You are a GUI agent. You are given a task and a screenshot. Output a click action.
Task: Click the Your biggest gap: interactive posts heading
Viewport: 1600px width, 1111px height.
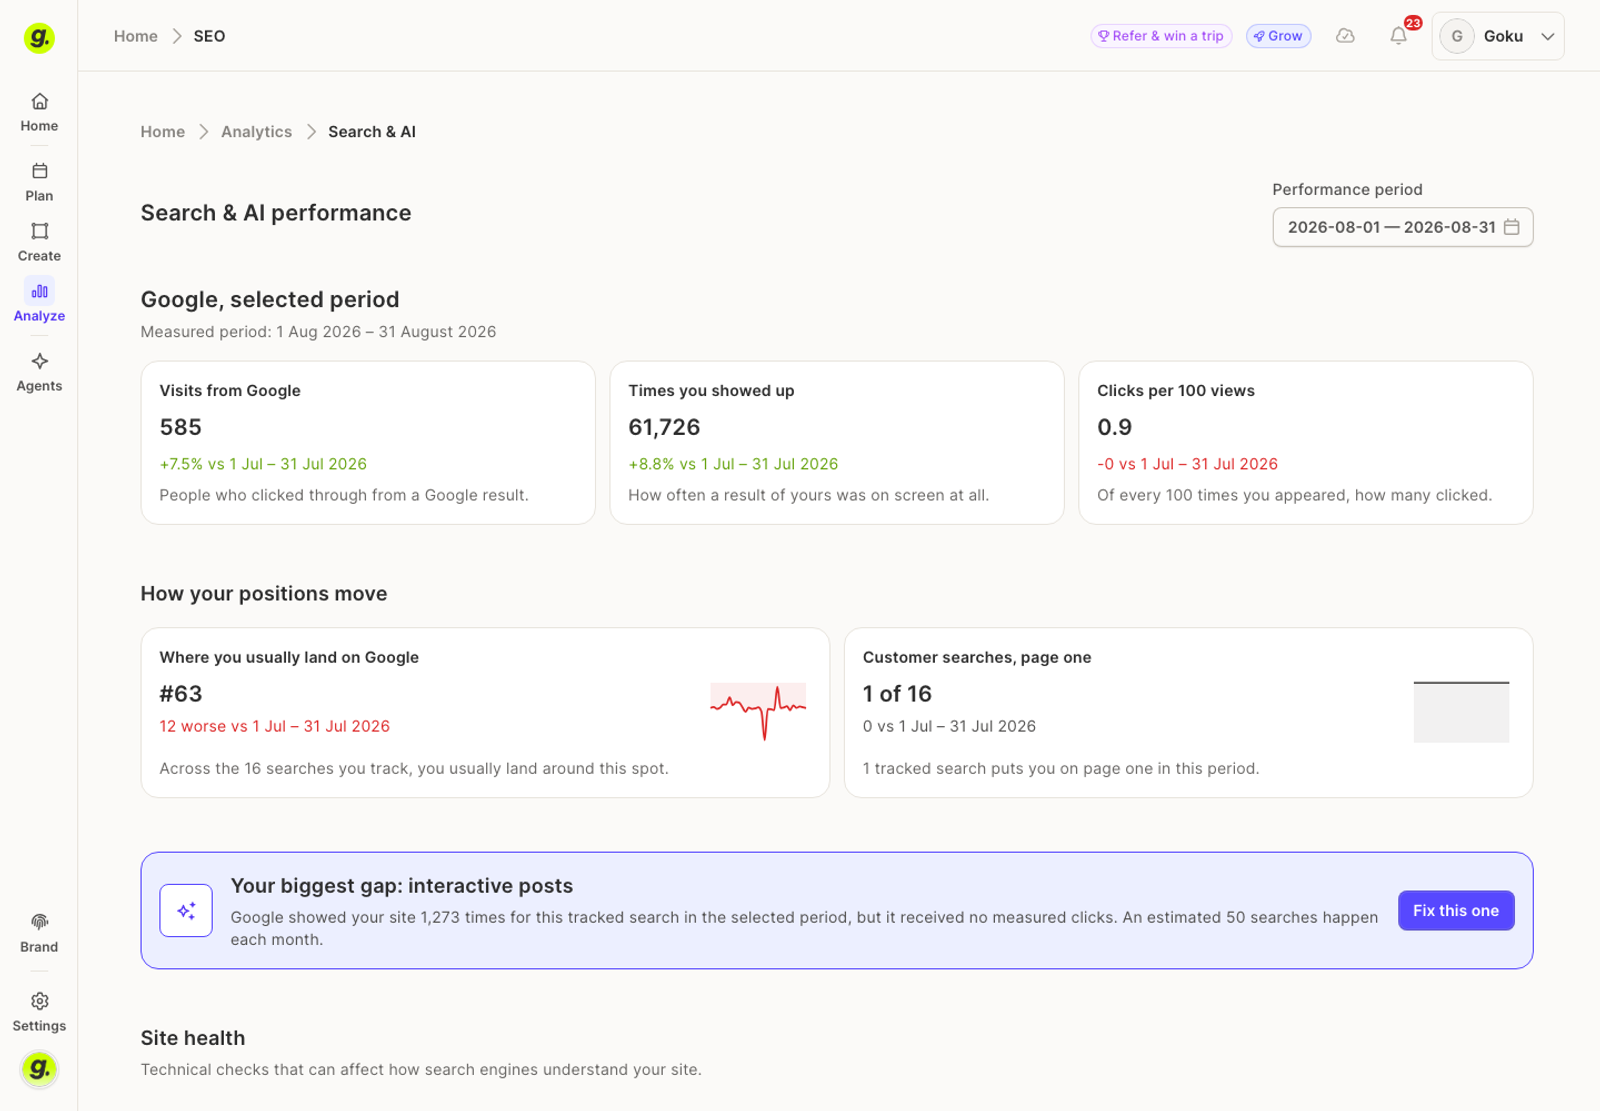pos(402,886)
